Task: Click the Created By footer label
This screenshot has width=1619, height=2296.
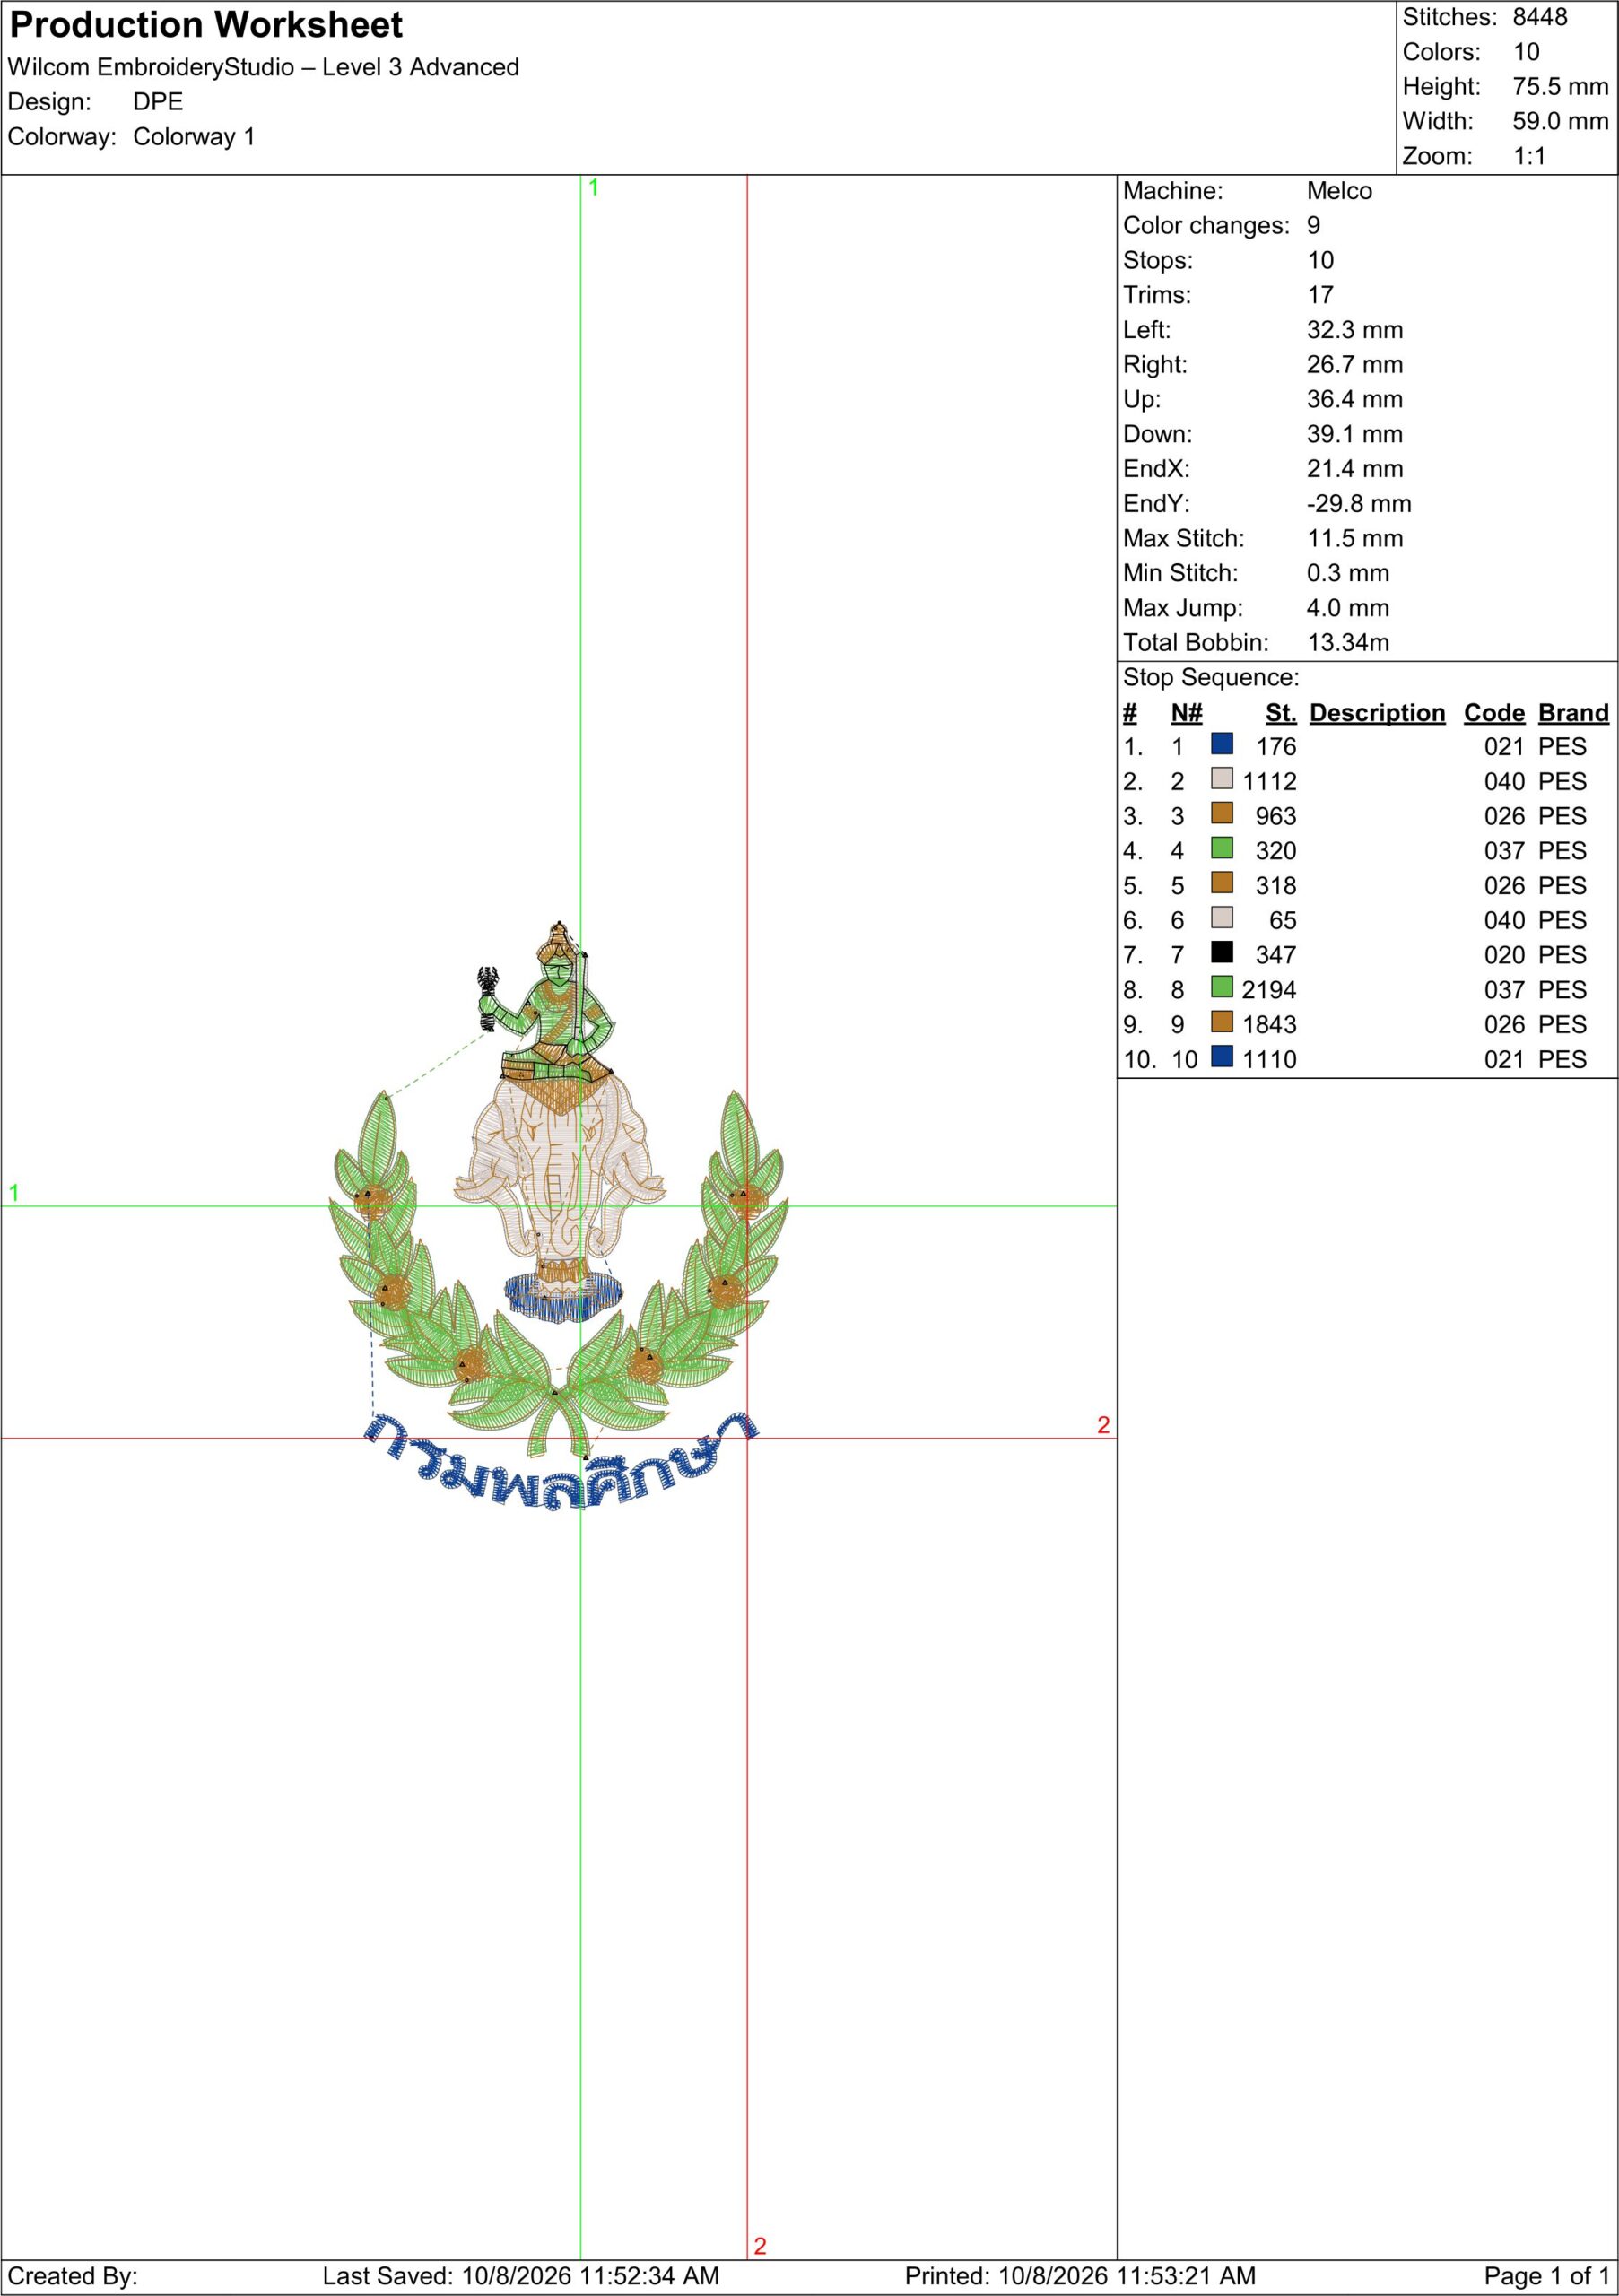Action: pyautogui.click(x=72, y=2276)
